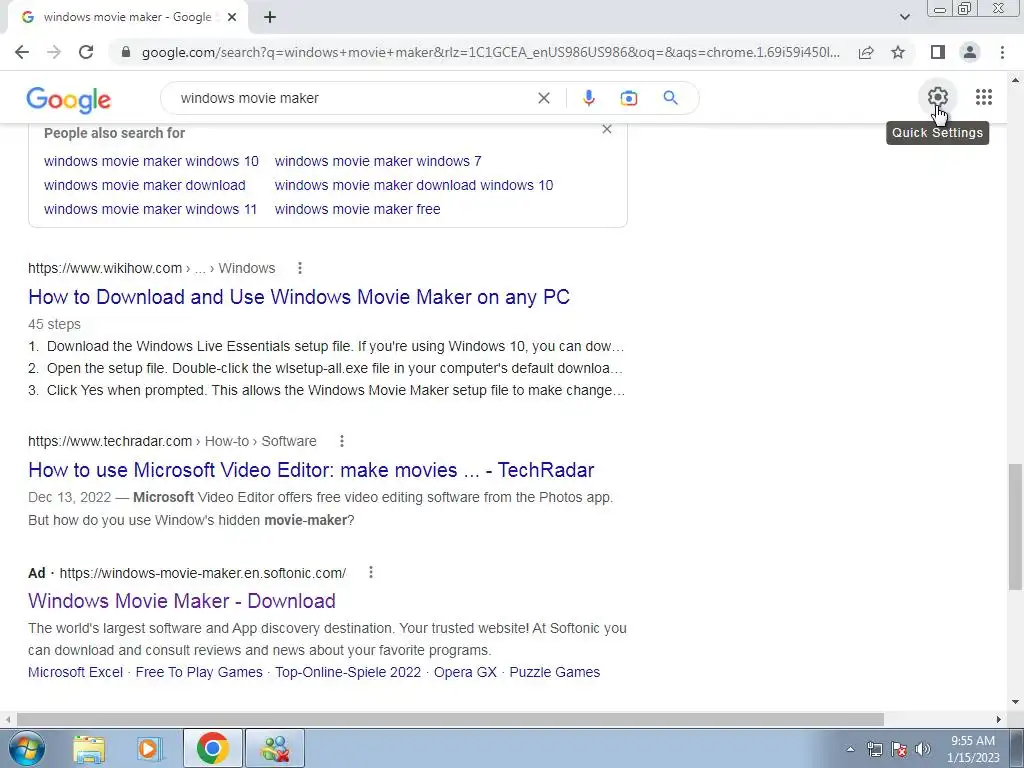Viewport: 1024px width, 768px height.
Task: Open the tab search chevron
Action: (904, 17)
